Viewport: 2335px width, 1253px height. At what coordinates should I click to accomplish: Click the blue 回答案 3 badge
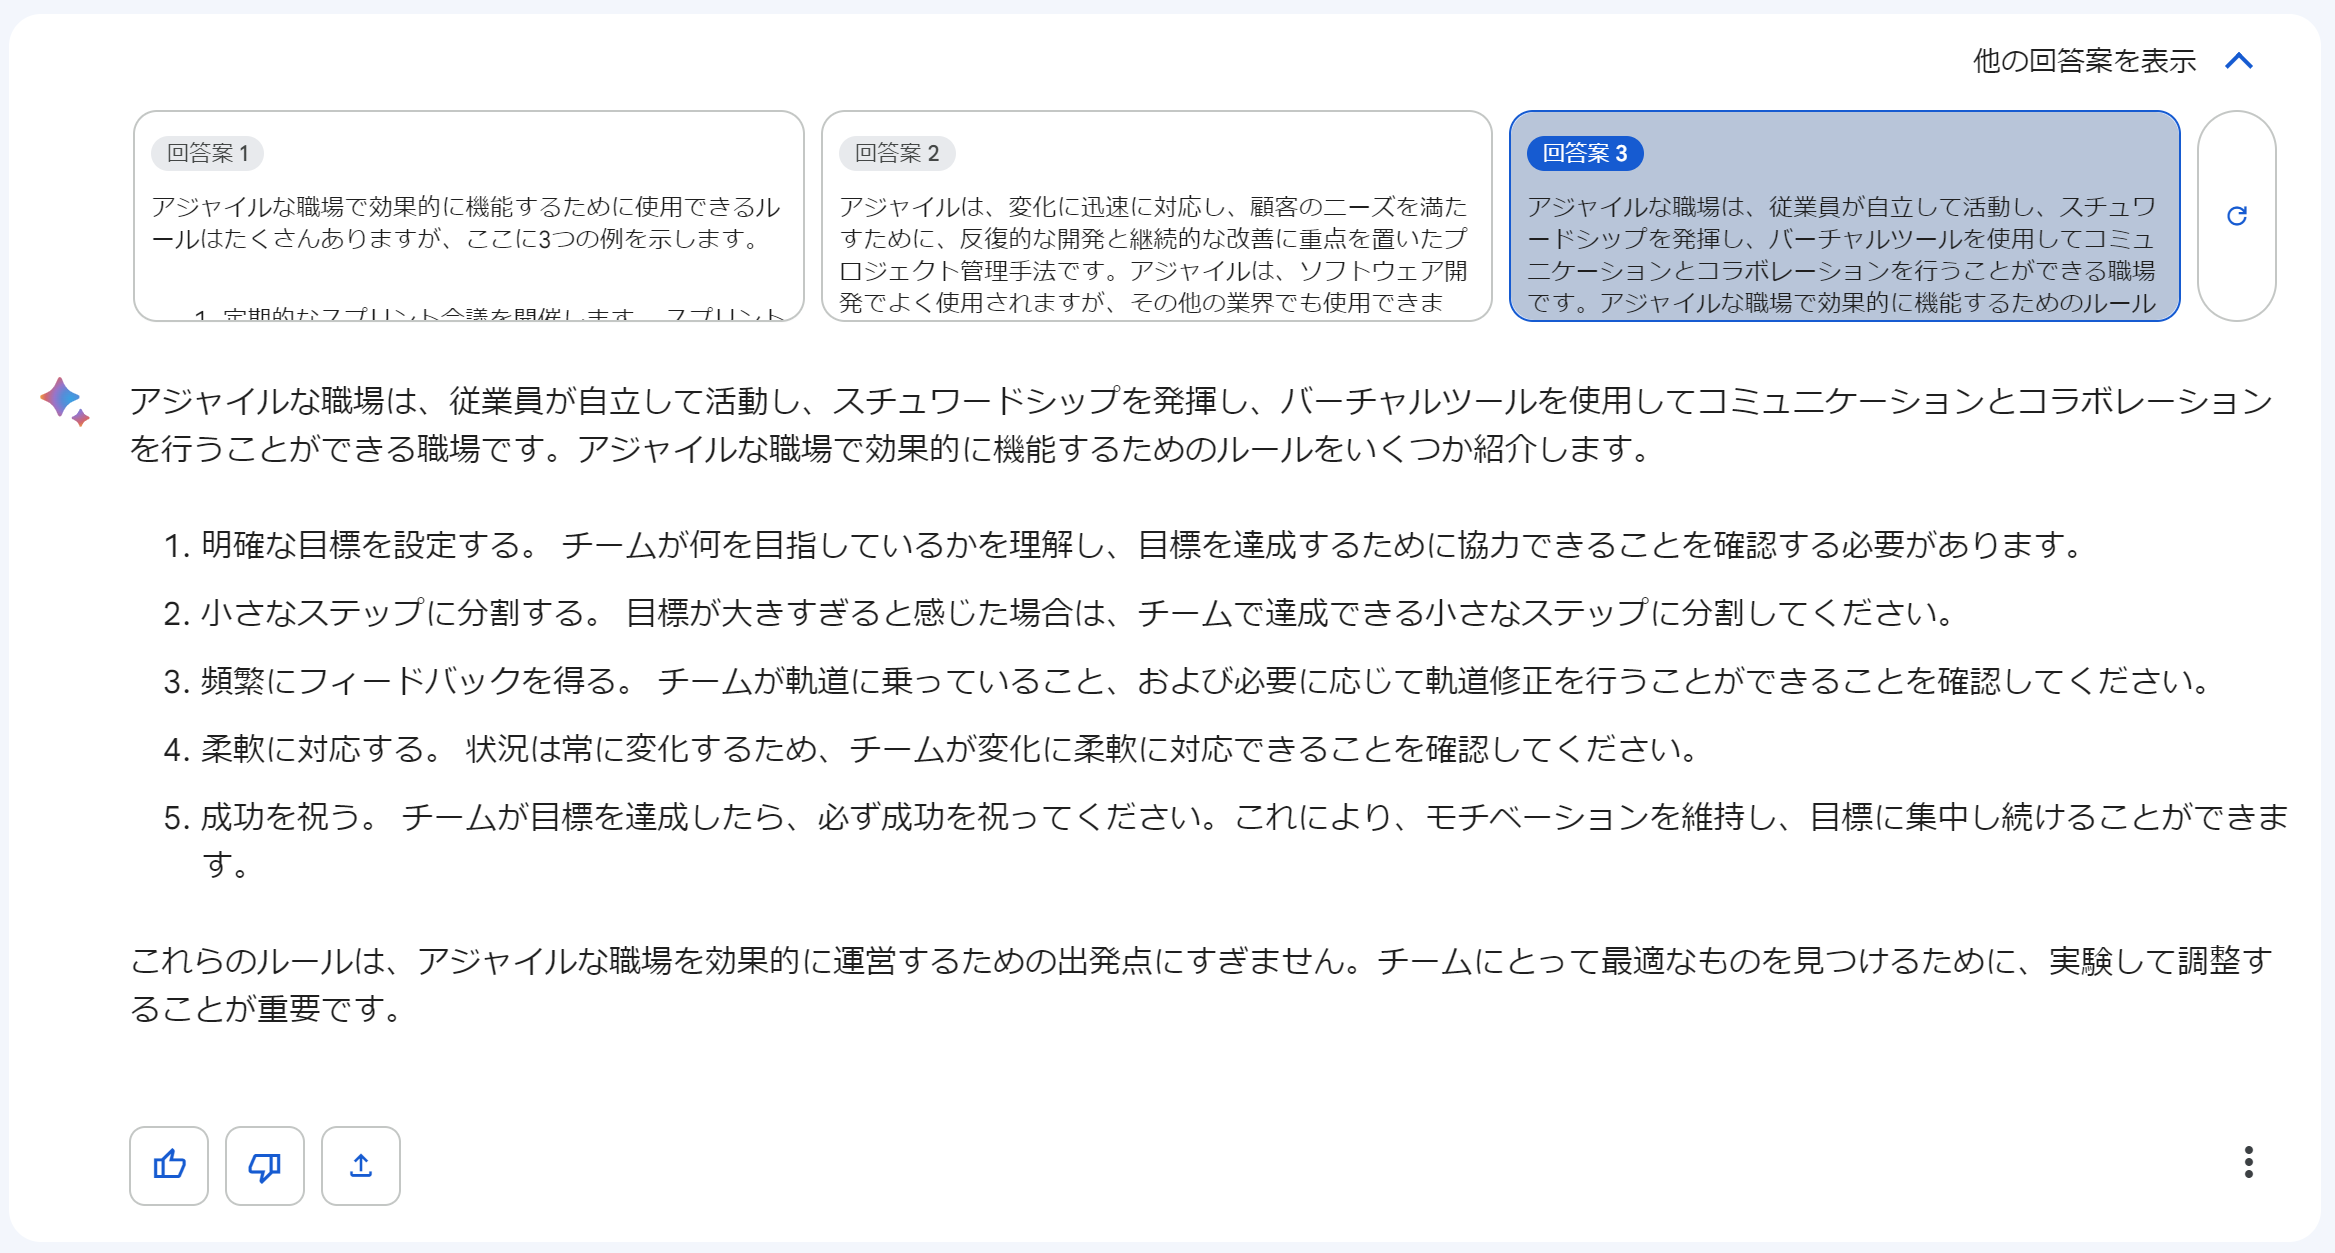[x=1585, y=153]
